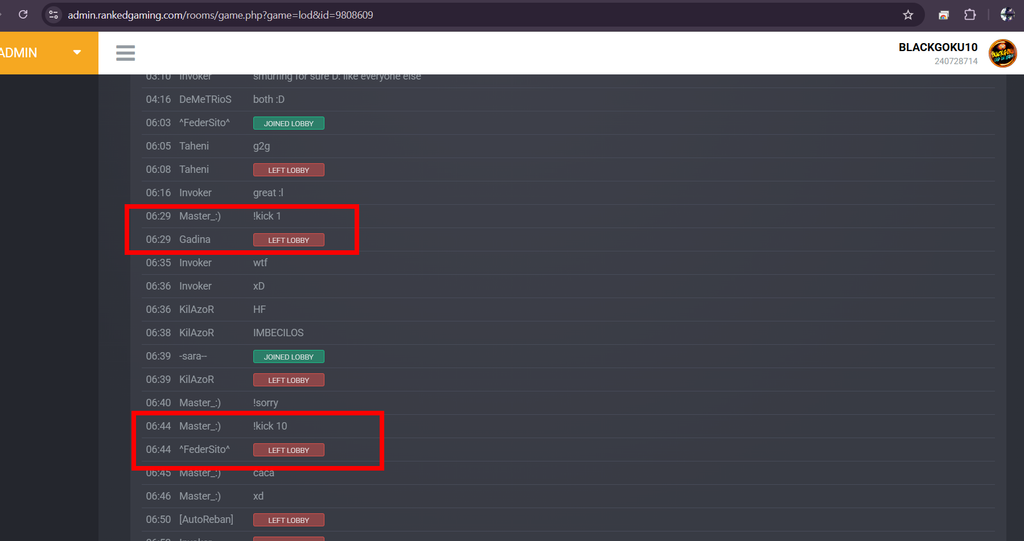Click the JOINED LOBBY badge for -sara--

pyautogui.click(x=289, y=357)
